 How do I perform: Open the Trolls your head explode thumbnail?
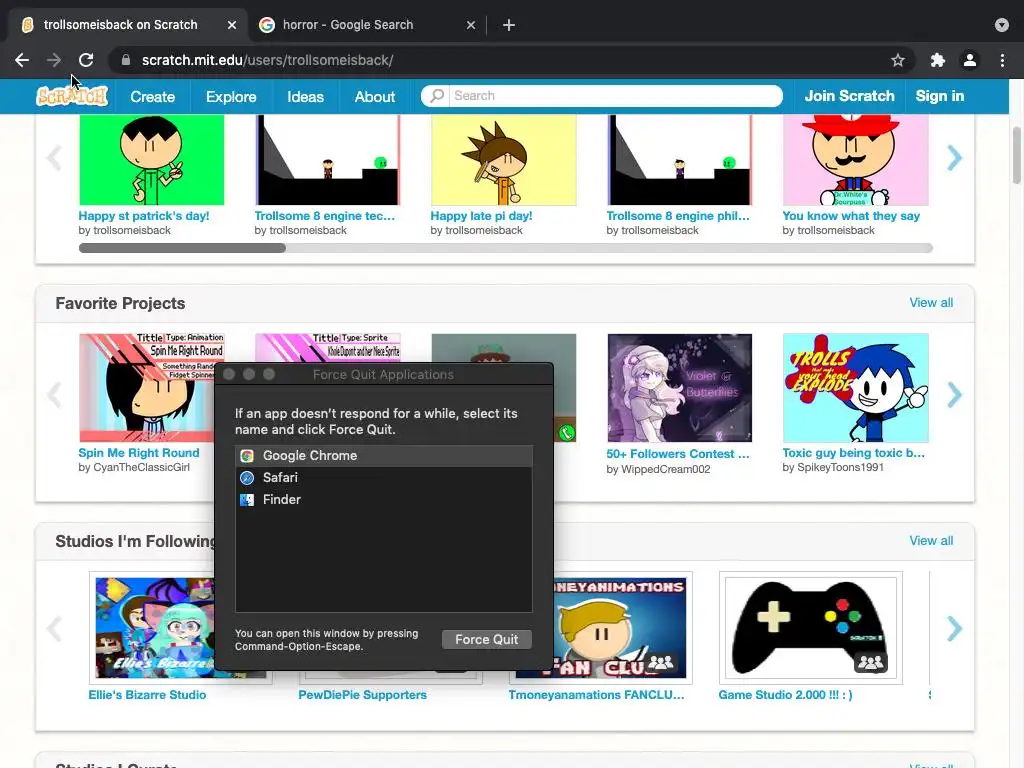(x=856, y=388)
